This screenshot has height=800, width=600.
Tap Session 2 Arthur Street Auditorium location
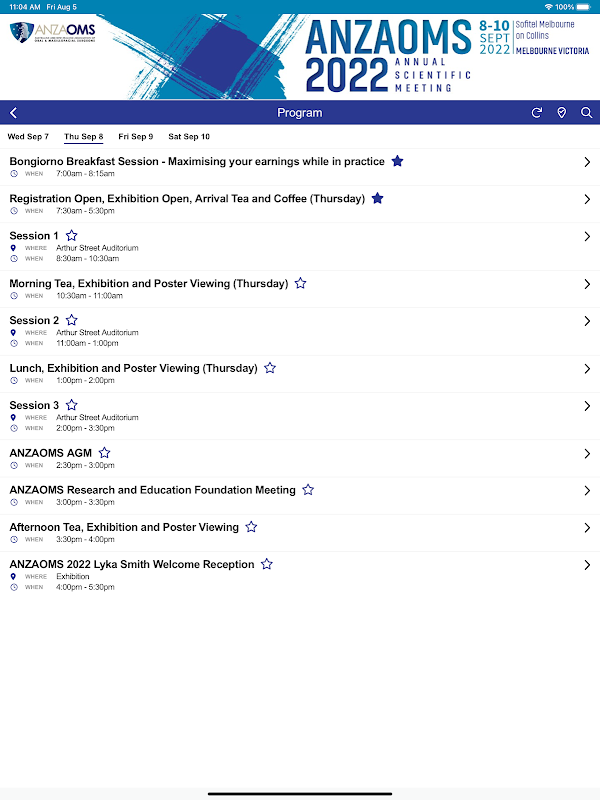point(97,333)
